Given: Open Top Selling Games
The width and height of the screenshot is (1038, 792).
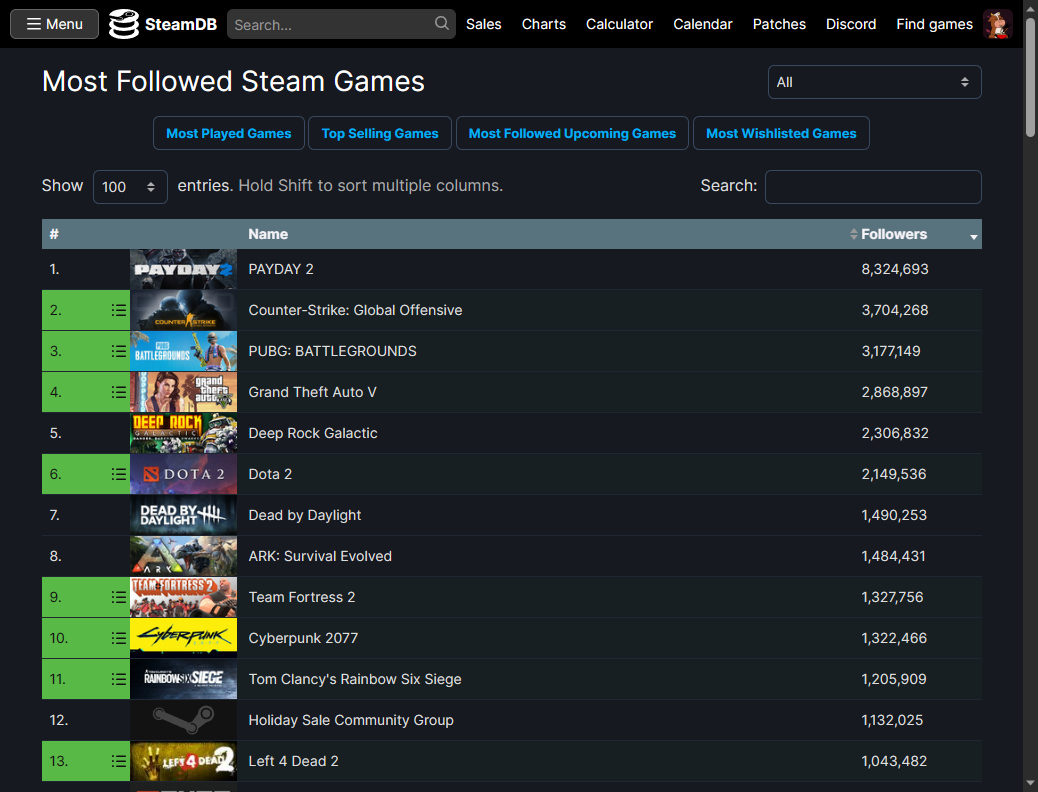Looking at the screenshot, I should click(379, 133).
